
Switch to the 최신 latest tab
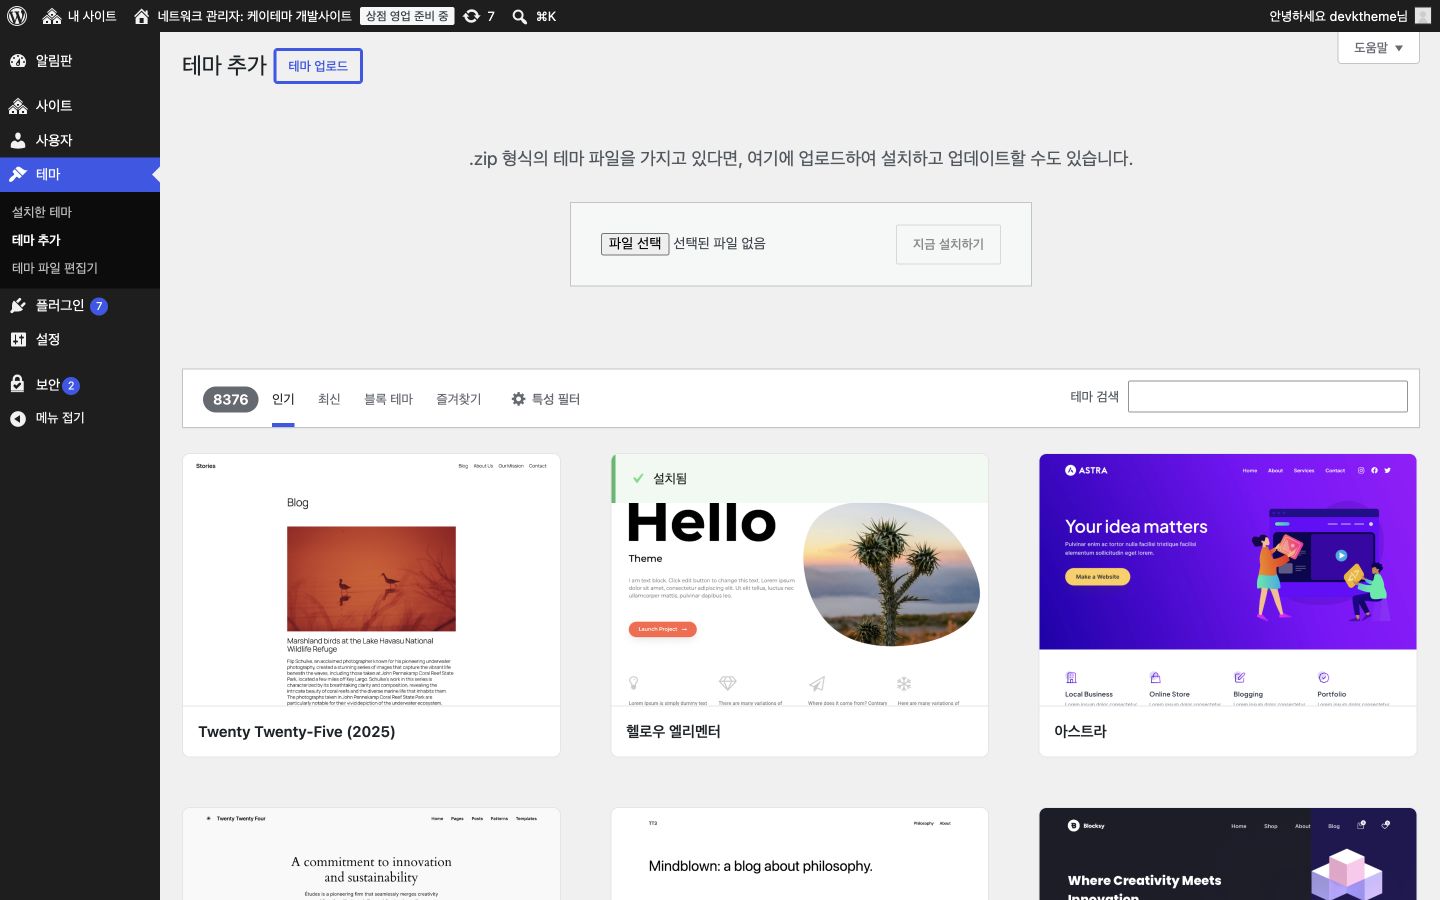pos(329,399)
